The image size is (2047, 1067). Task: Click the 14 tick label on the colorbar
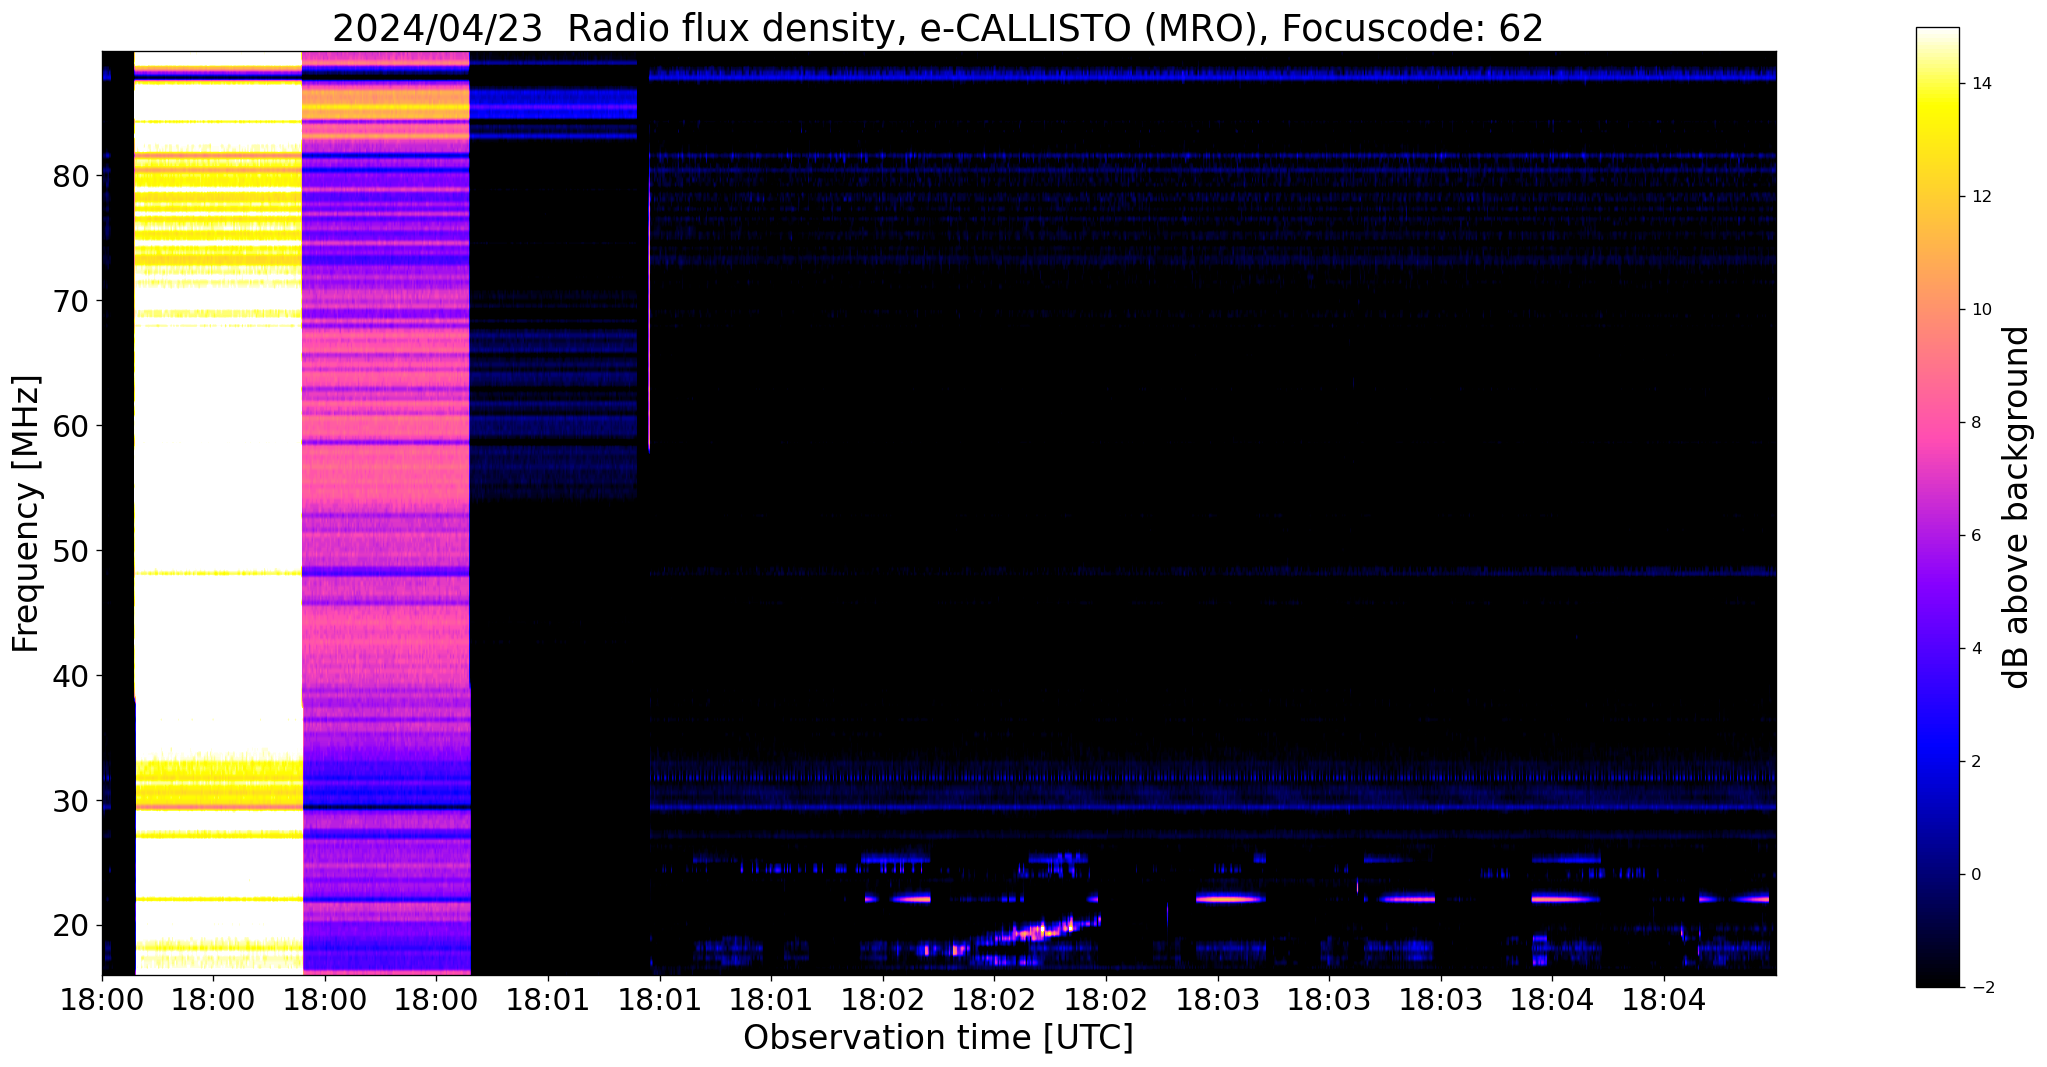click(x=1983, y=84)
